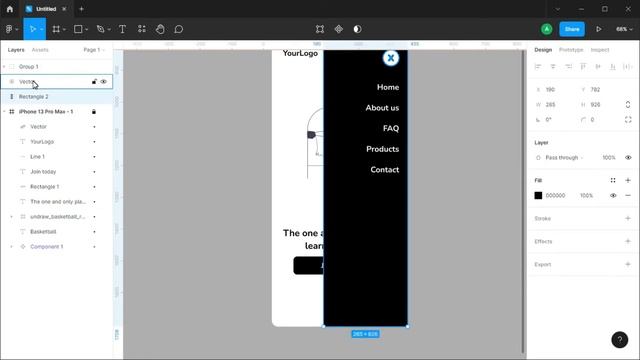
Task: Switch to the Layers tab
Action: click(16, 50)
